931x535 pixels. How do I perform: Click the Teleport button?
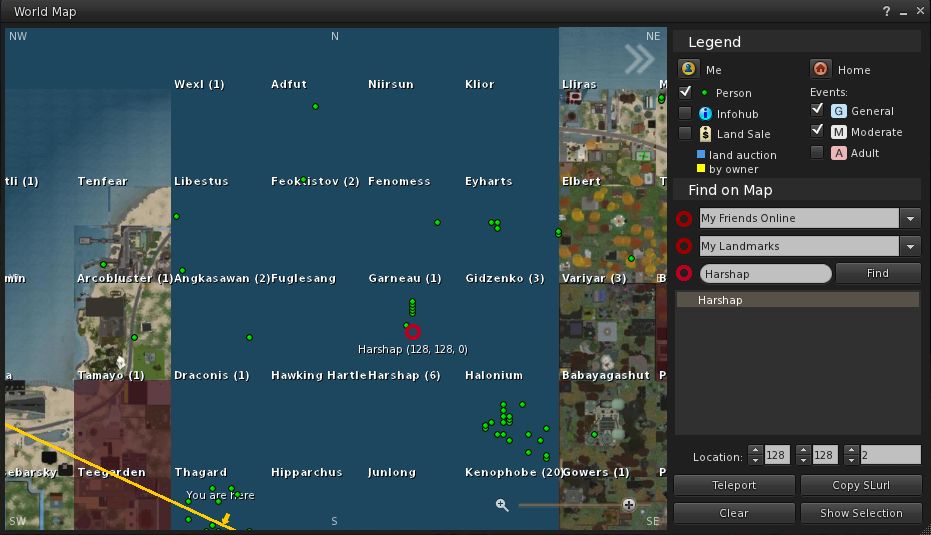(733, 485)
